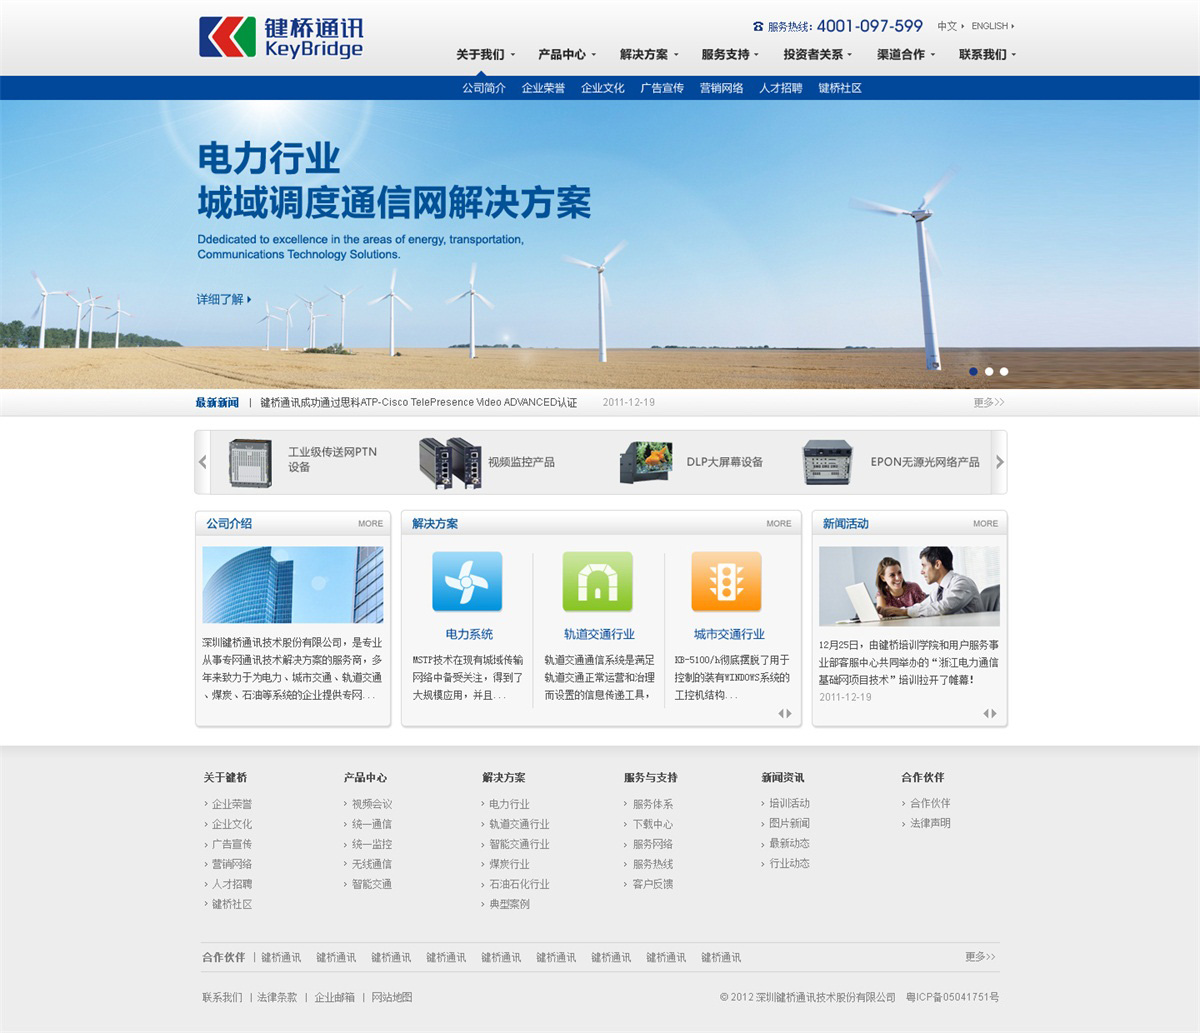Viewport: 1200px width, 1033px height.
Task: Click the phone icon beside 服务热线
Action: [757, 27]
